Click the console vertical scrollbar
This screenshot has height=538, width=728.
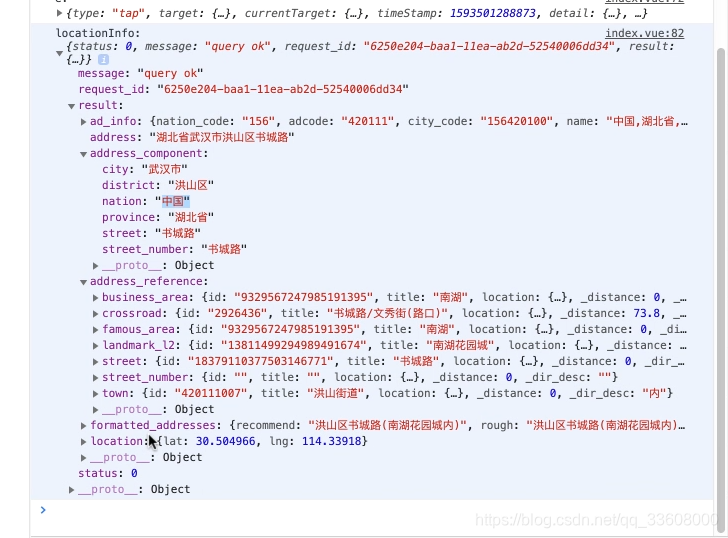[721, 288]
